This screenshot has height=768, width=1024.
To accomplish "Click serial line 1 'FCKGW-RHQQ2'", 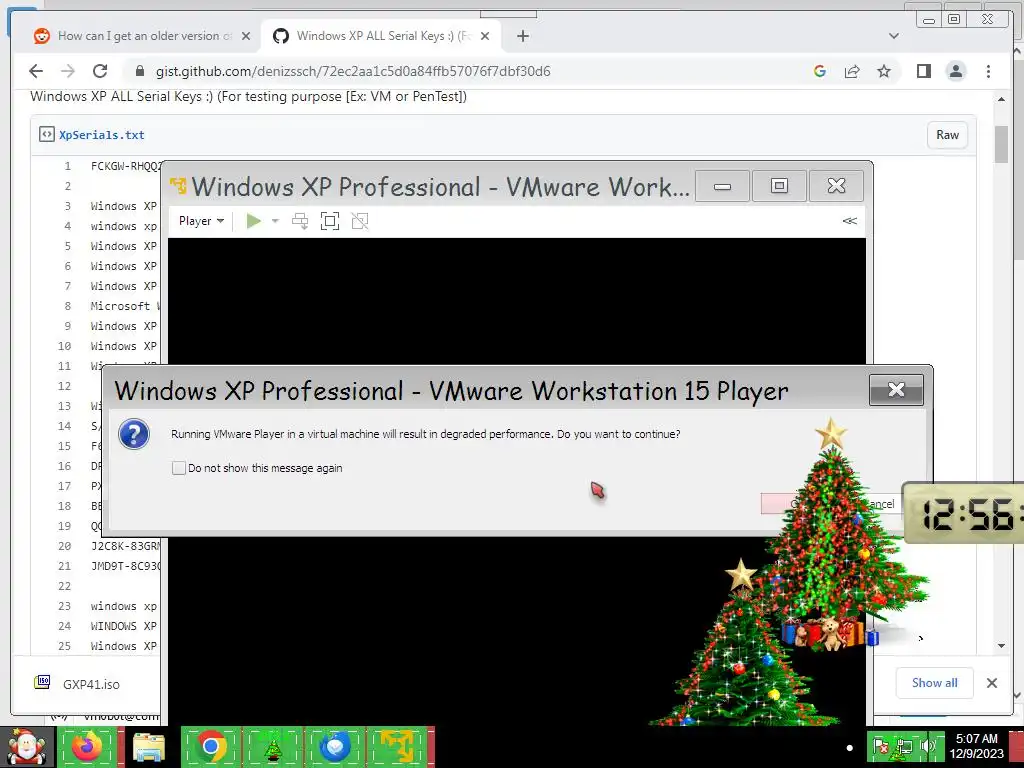I will click(x=127, y=166).
